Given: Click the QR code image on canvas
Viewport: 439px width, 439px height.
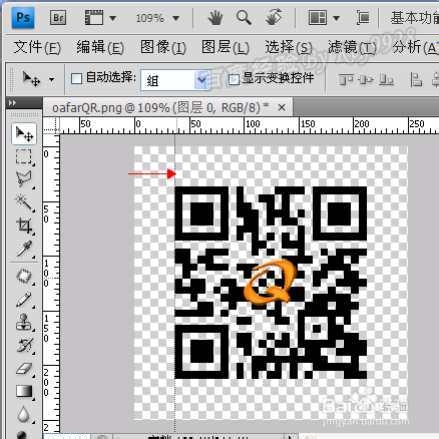Looking at the screenshot, I should click(271, 283).
